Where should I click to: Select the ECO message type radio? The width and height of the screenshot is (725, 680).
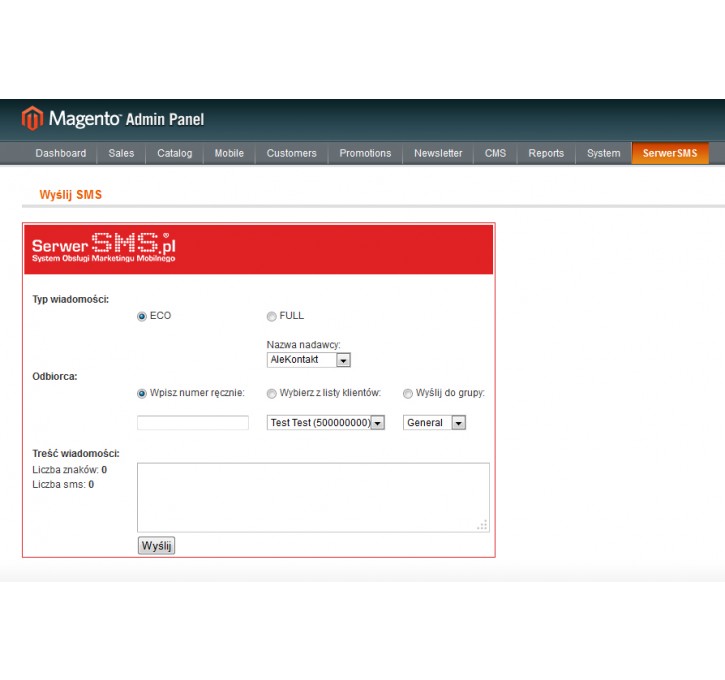pyautogui.click(x=142, y=317)
